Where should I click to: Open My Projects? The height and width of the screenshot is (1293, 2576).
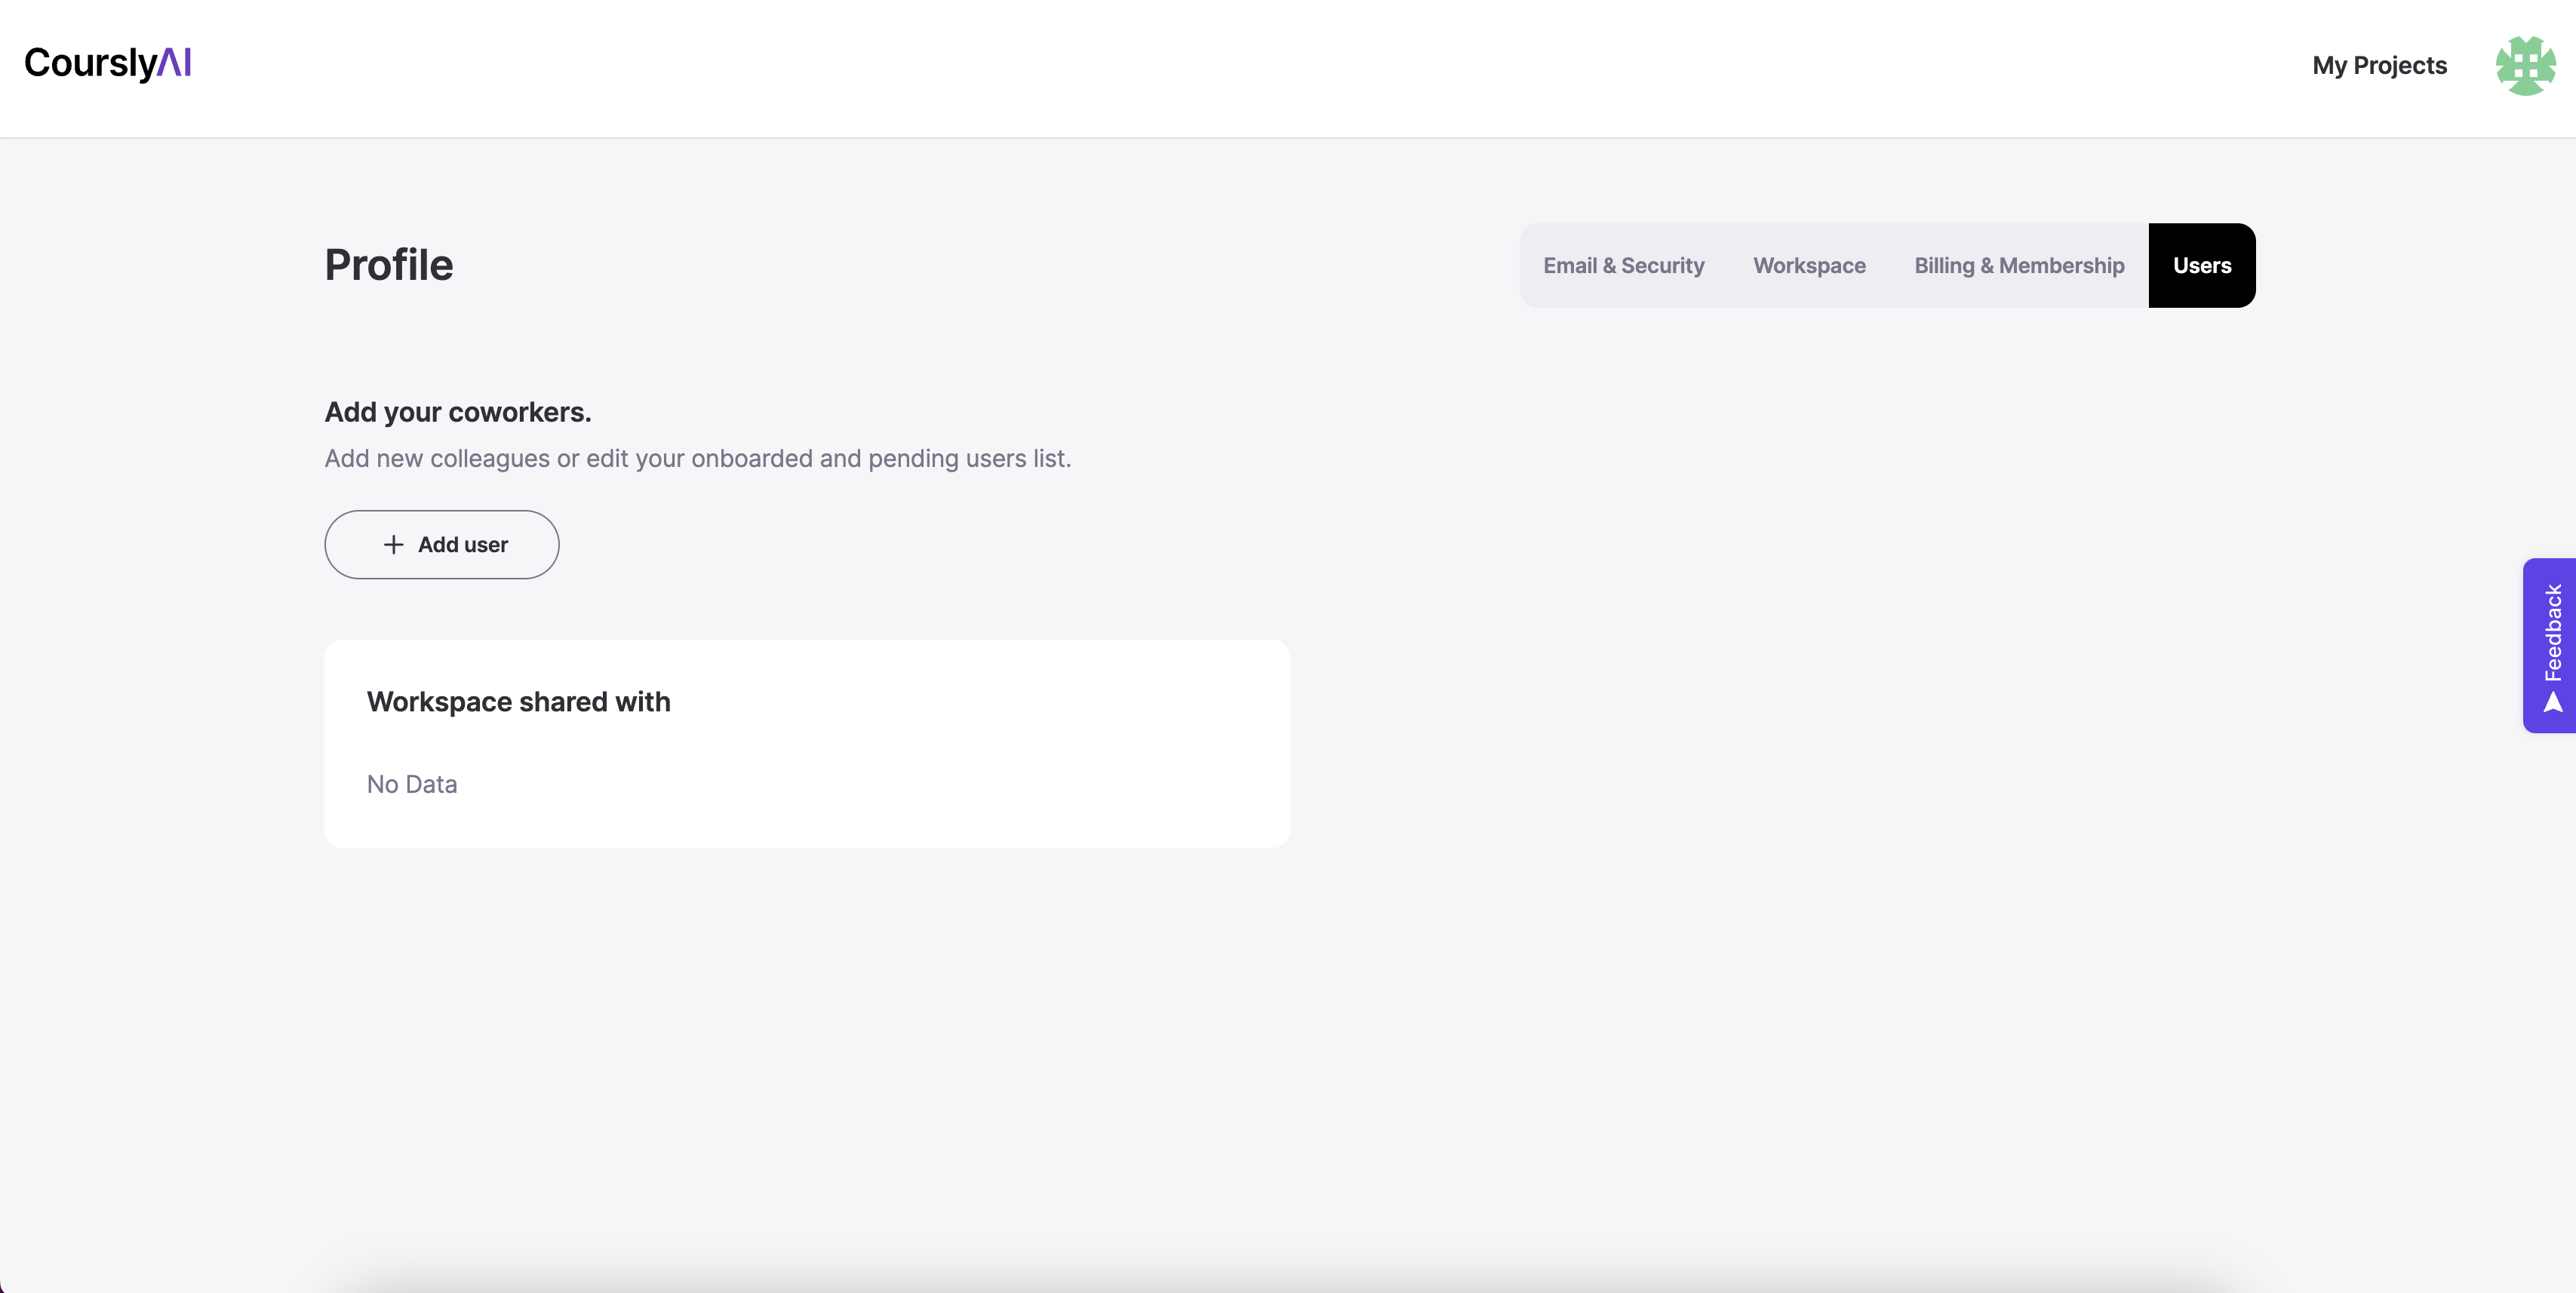2379,66
